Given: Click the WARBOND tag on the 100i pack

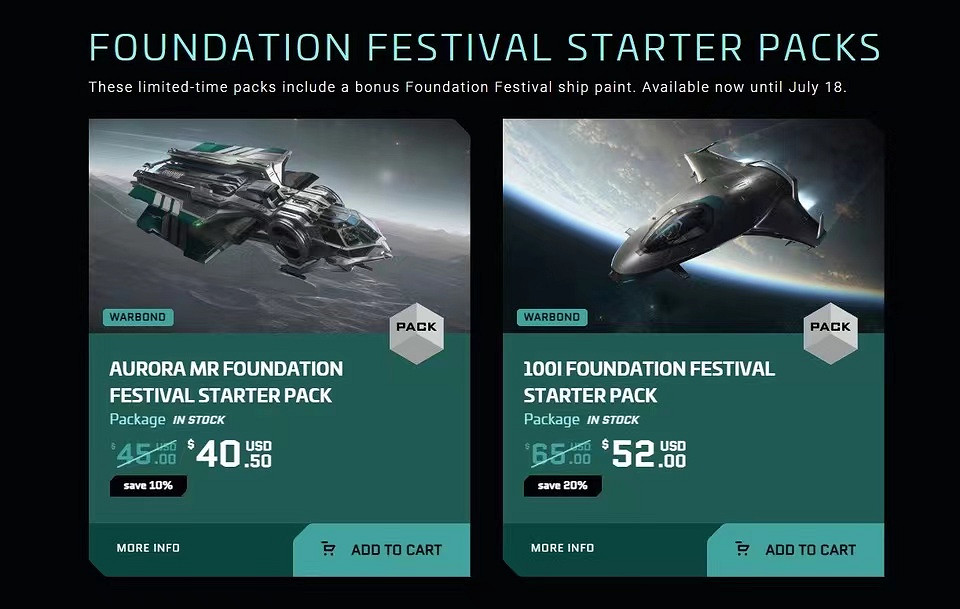Looking at the screenshot, I should coord(551,317).
